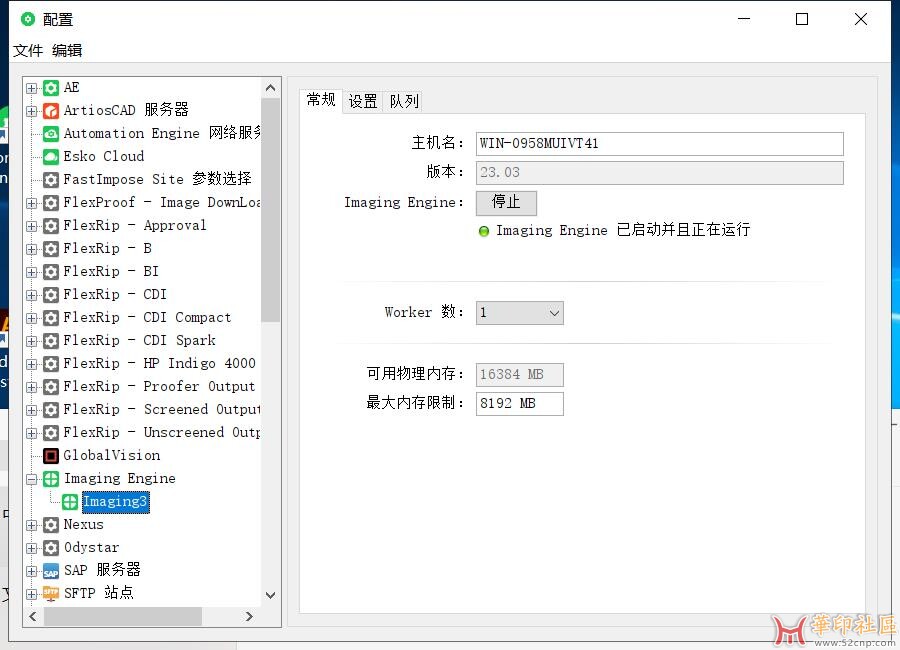Click the SAP 服务器 icon
The image size is (900, 650).
51,571
